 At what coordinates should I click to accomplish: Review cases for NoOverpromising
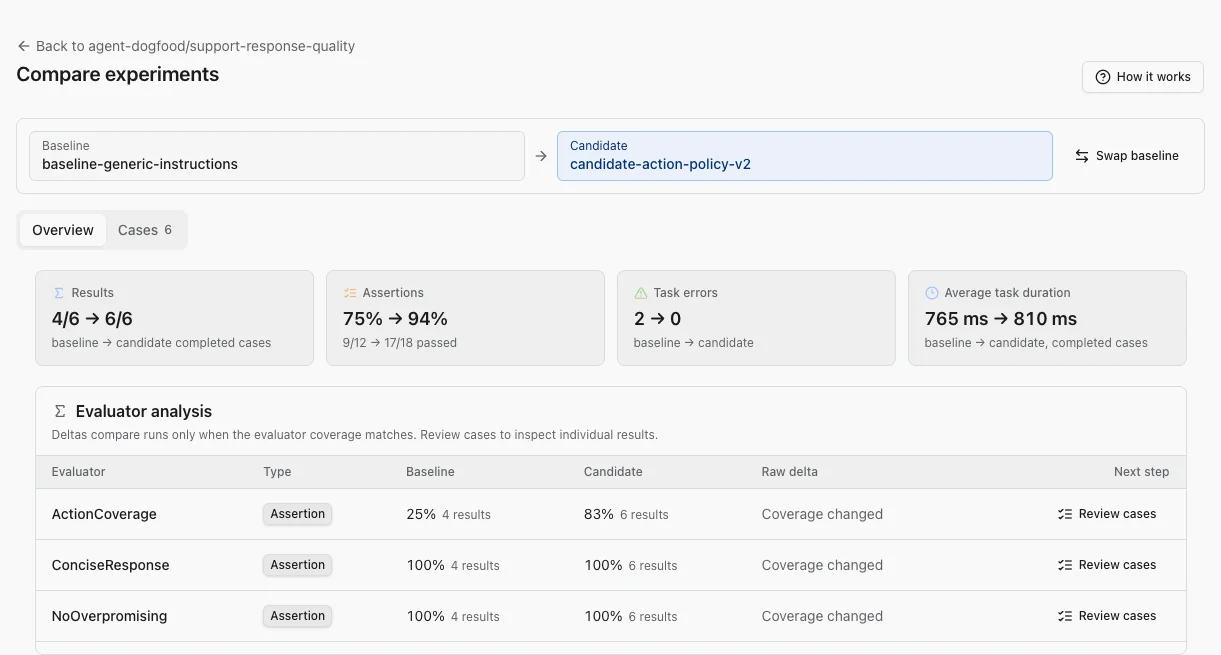(1107, 616)
